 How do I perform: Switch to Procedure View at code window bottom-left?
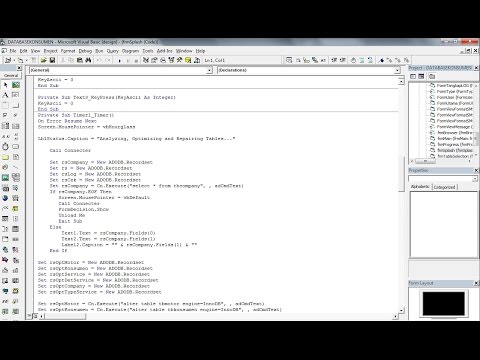(x=29, y=316)
